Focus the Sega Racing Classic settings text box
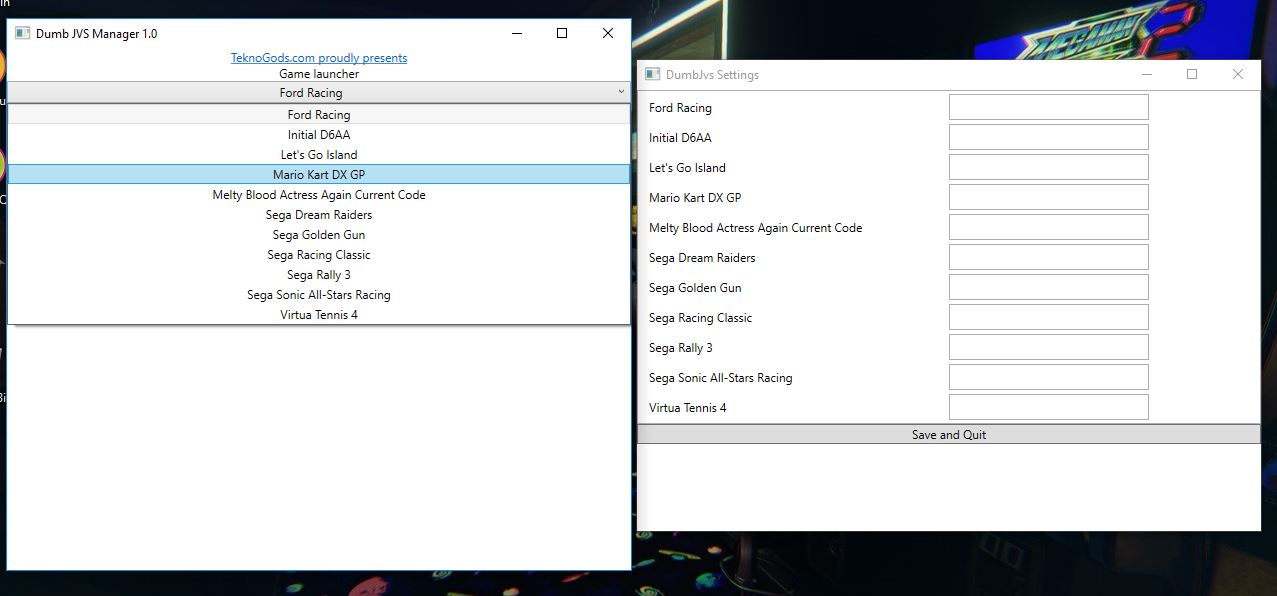 [x=1048, y=317]
